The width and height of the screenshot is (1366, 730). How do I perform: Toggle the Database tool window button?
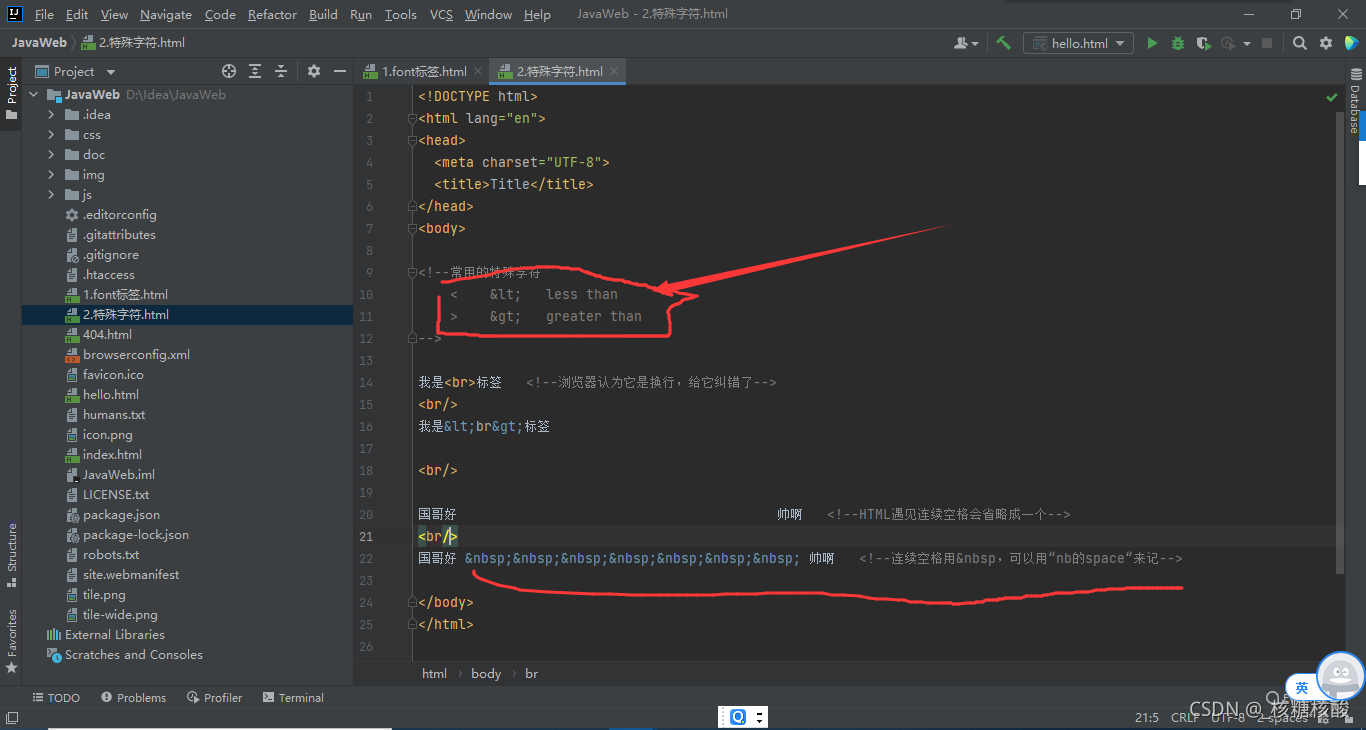[1355, 100]
